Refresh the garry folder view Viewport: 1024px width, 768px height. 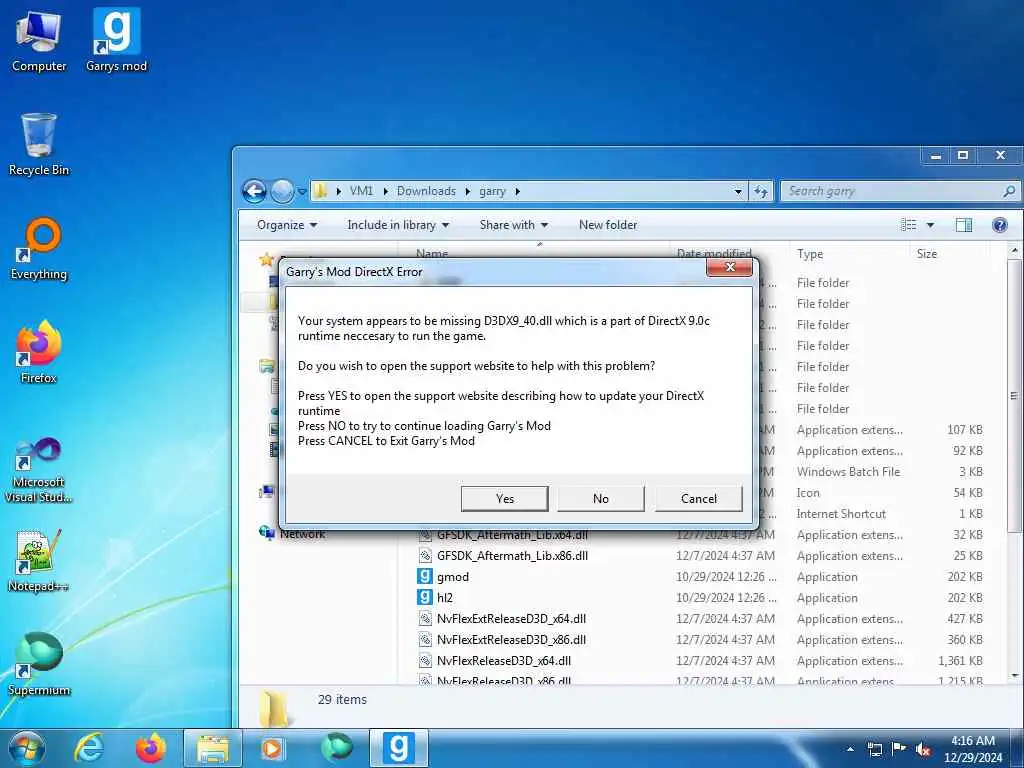761,191
